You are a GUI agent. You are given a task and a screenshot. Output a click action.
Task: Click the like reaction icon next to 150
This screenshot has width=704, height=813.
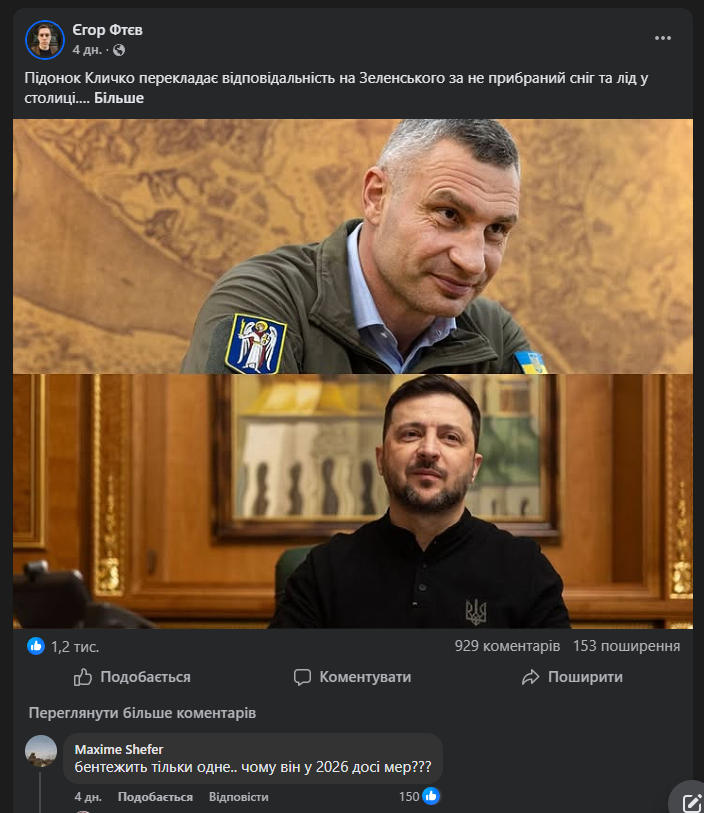pos(431,796)
